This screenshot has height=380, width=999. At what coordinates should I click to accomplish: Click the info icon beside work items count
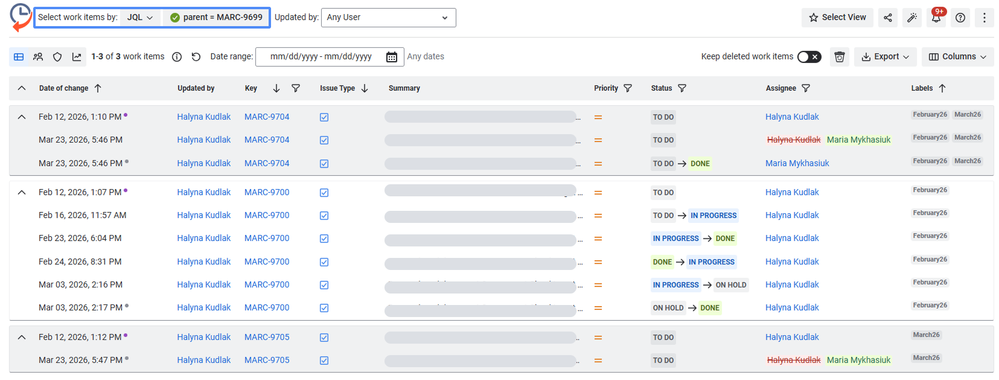pyautogui.click(x=177, y=57)
